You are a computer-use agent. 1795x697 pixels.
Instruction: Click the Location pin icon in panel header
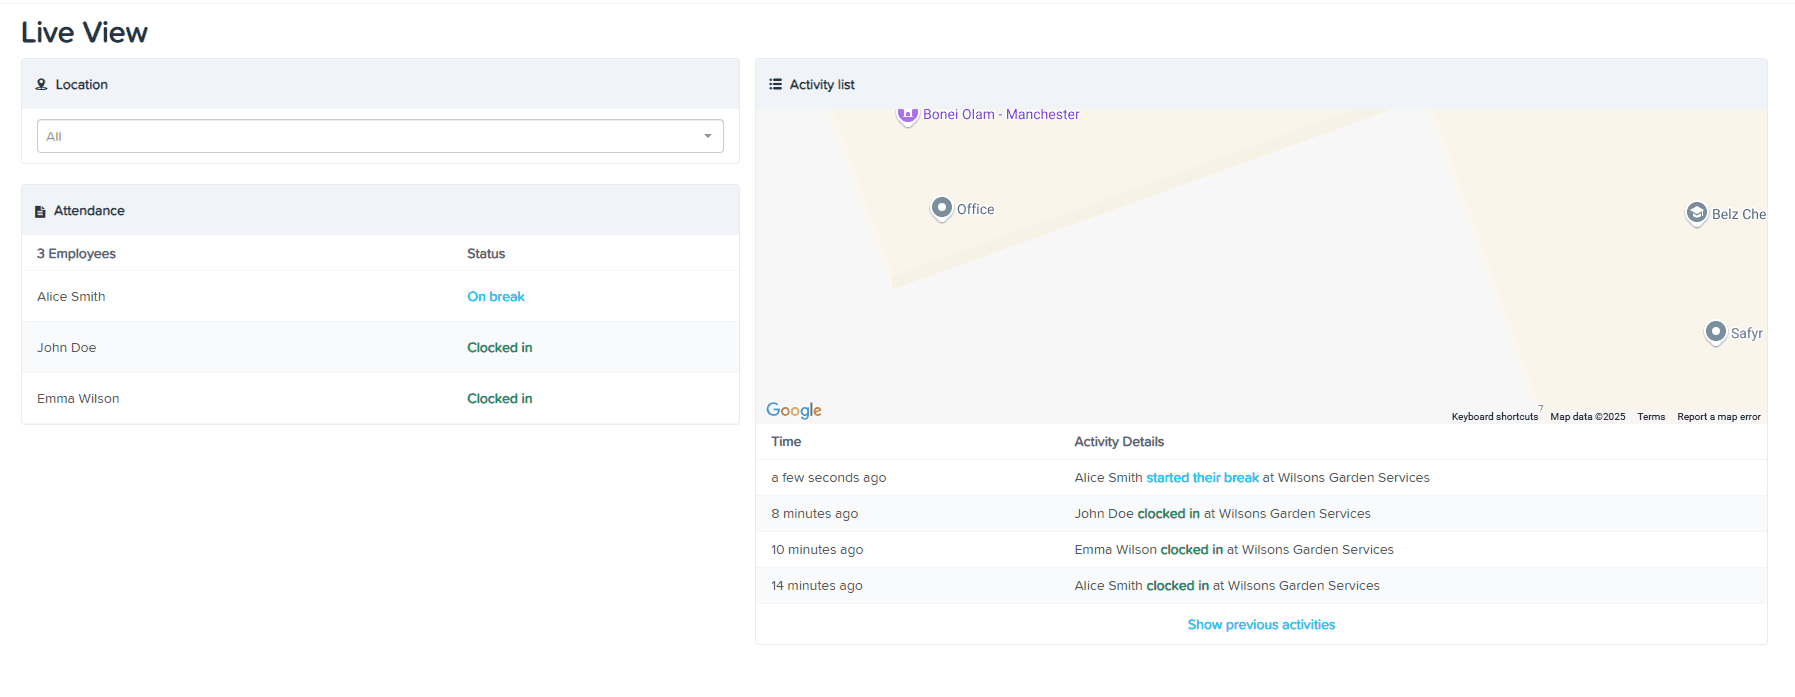tap(41, 85)
